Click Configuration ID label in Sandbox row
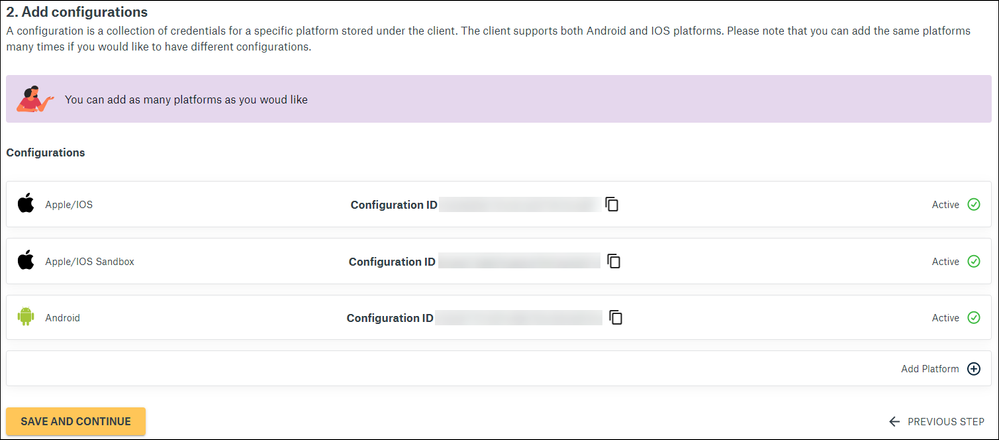This screenshot has width=999, height=440. [x=392, y=262]
